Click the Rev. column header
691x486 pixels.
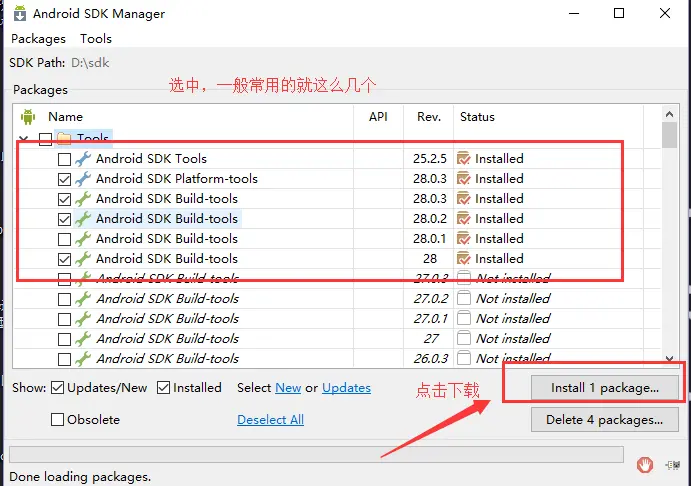(429, 117)
